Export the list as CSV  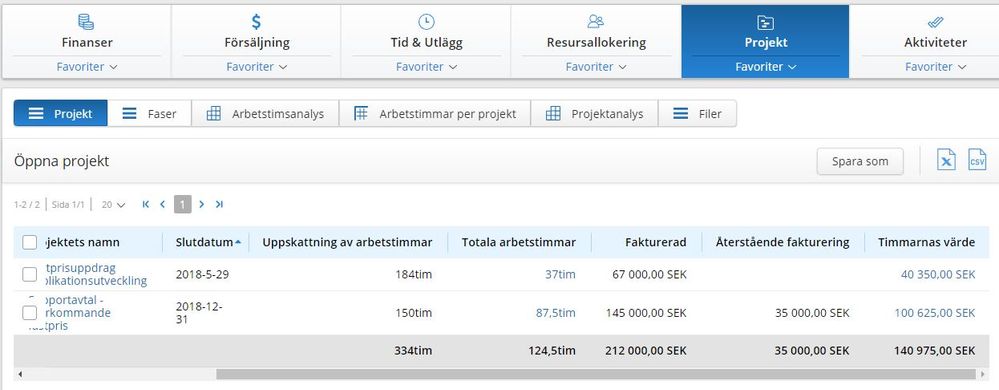coord(977,159)
